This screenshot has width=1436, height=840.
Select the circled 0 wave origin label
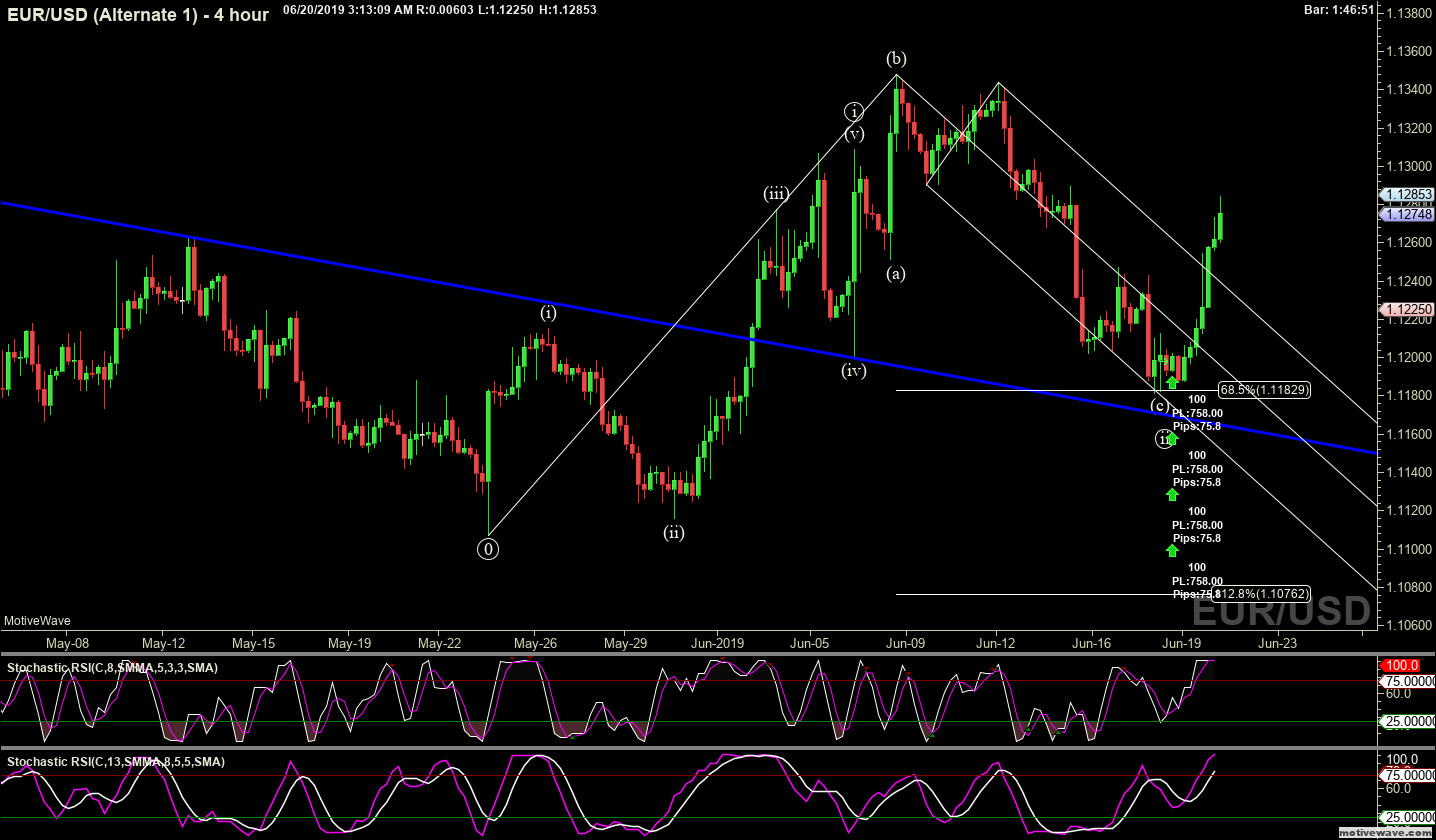[488, 548]
